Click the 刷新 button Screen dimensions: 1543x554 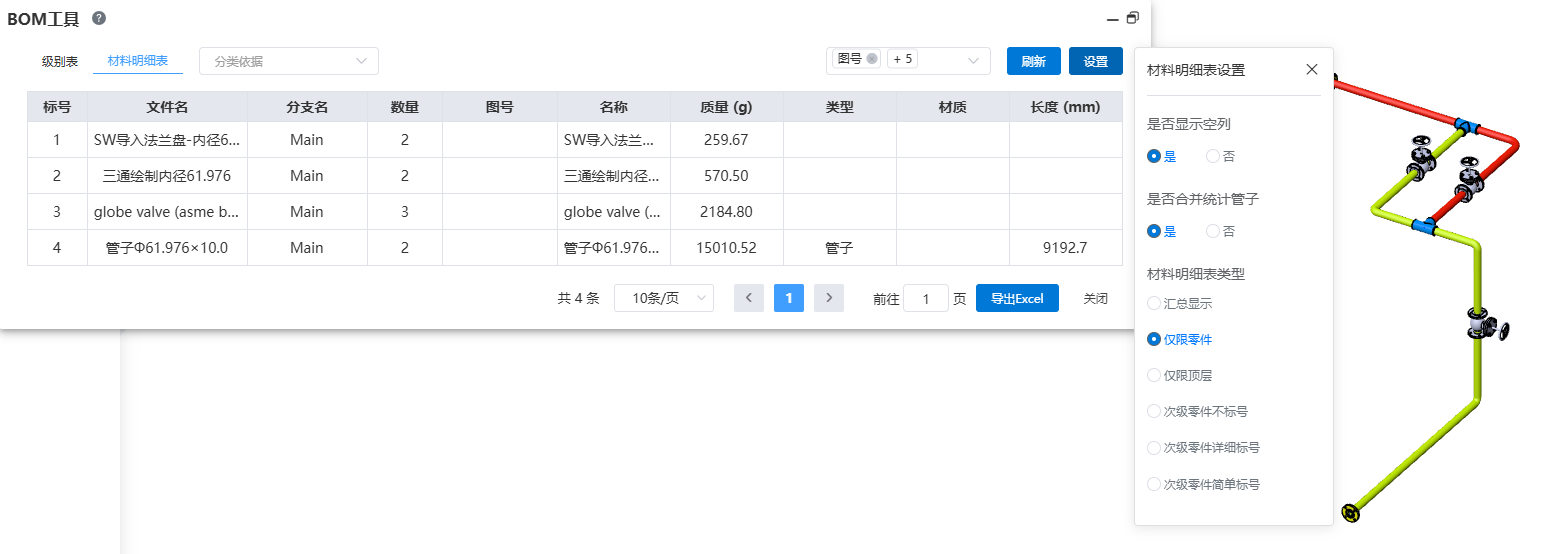(x=1033, y=61)
